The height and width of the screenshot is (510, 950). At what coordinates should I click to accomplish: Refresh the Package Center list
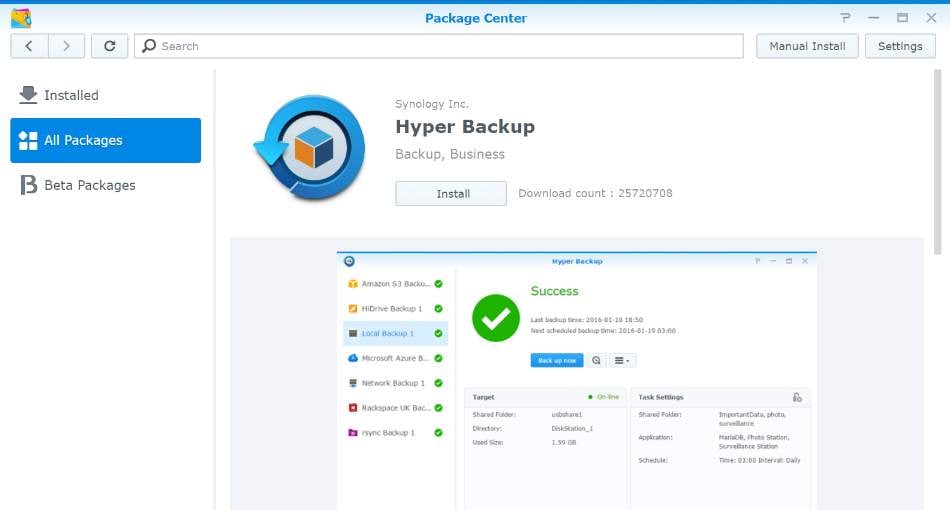click(110, 46)
